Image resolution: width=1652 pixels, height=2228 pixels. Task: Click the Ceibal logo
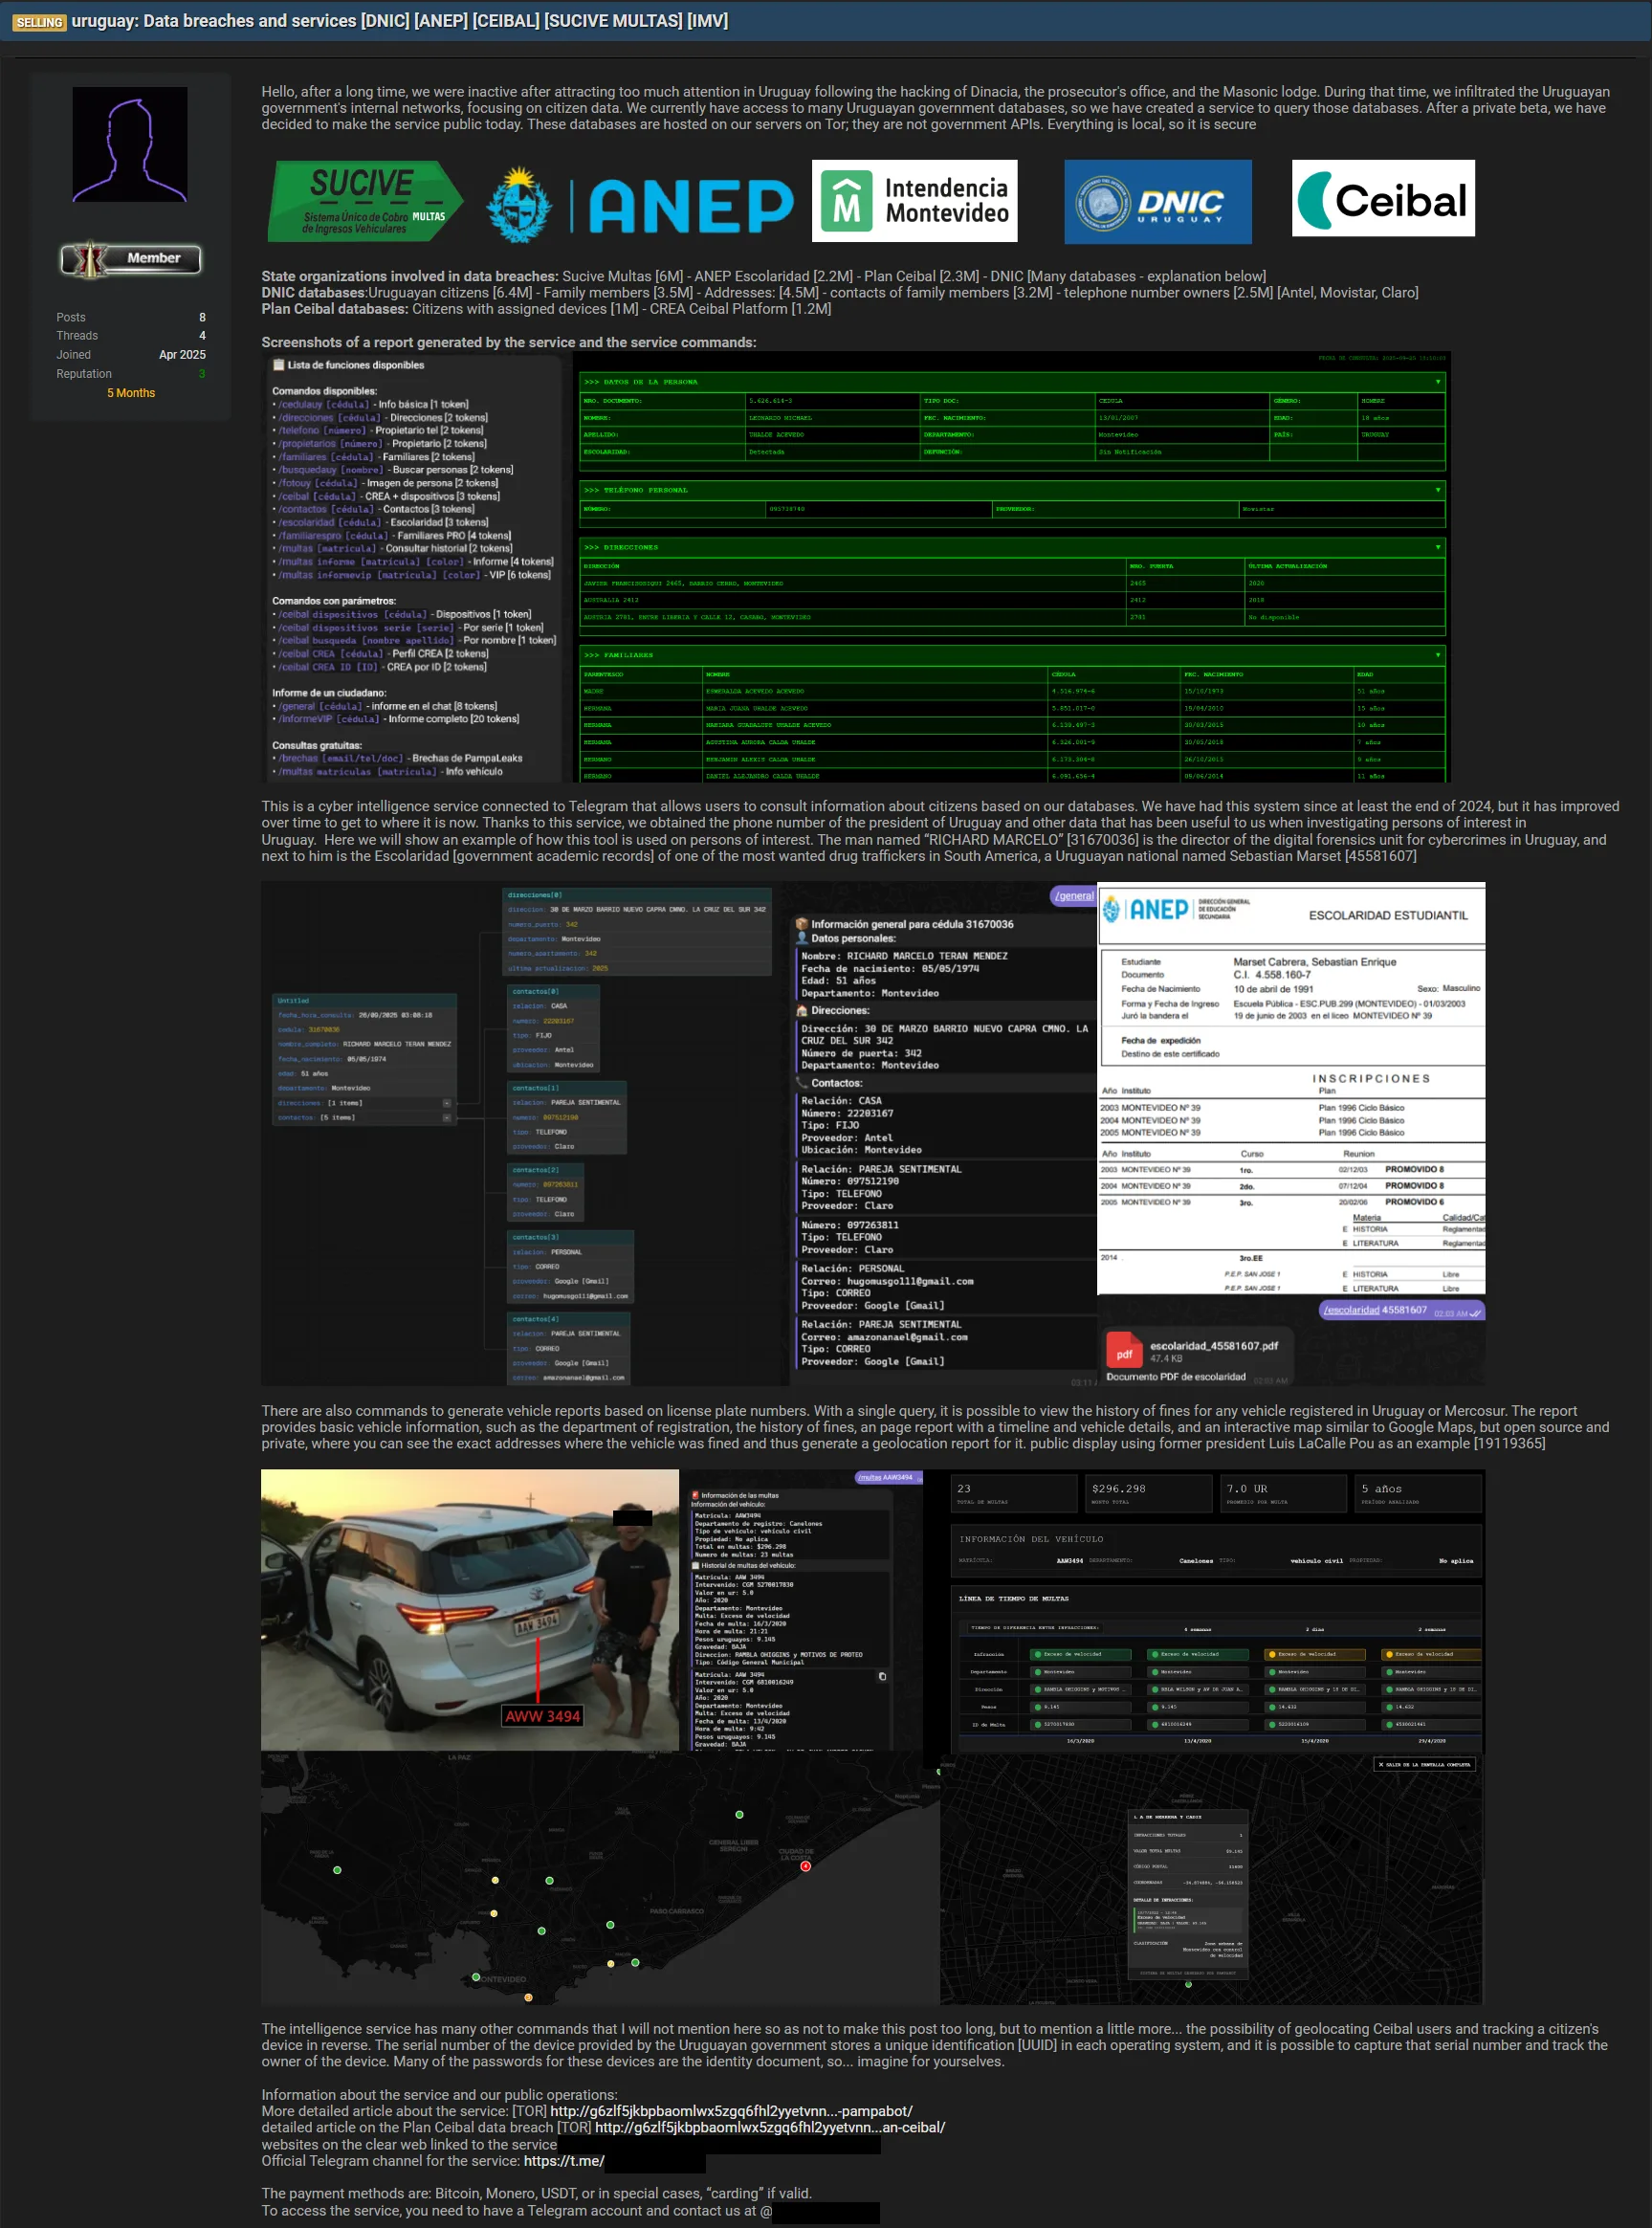pyautogui.click(x=1382, y=199)
